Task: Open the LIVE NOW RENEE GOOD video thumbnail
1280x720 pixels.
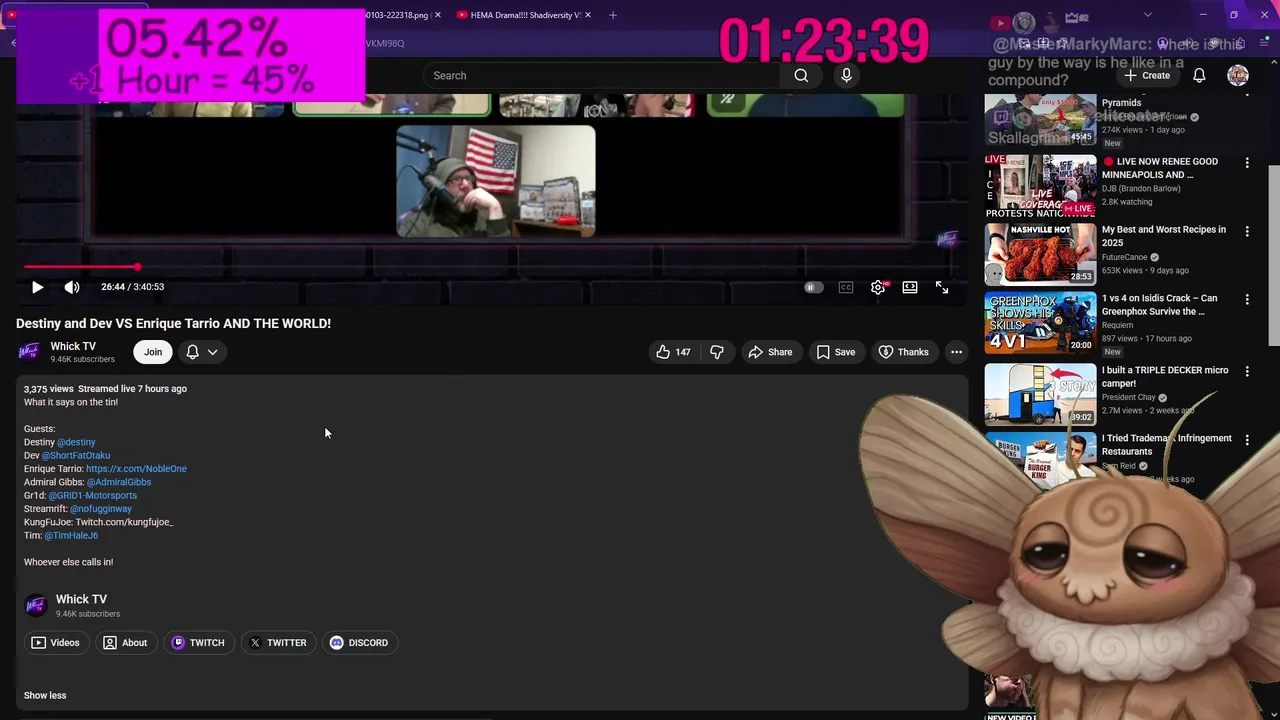Action: pyautogui.click(x=1040, y=186)
